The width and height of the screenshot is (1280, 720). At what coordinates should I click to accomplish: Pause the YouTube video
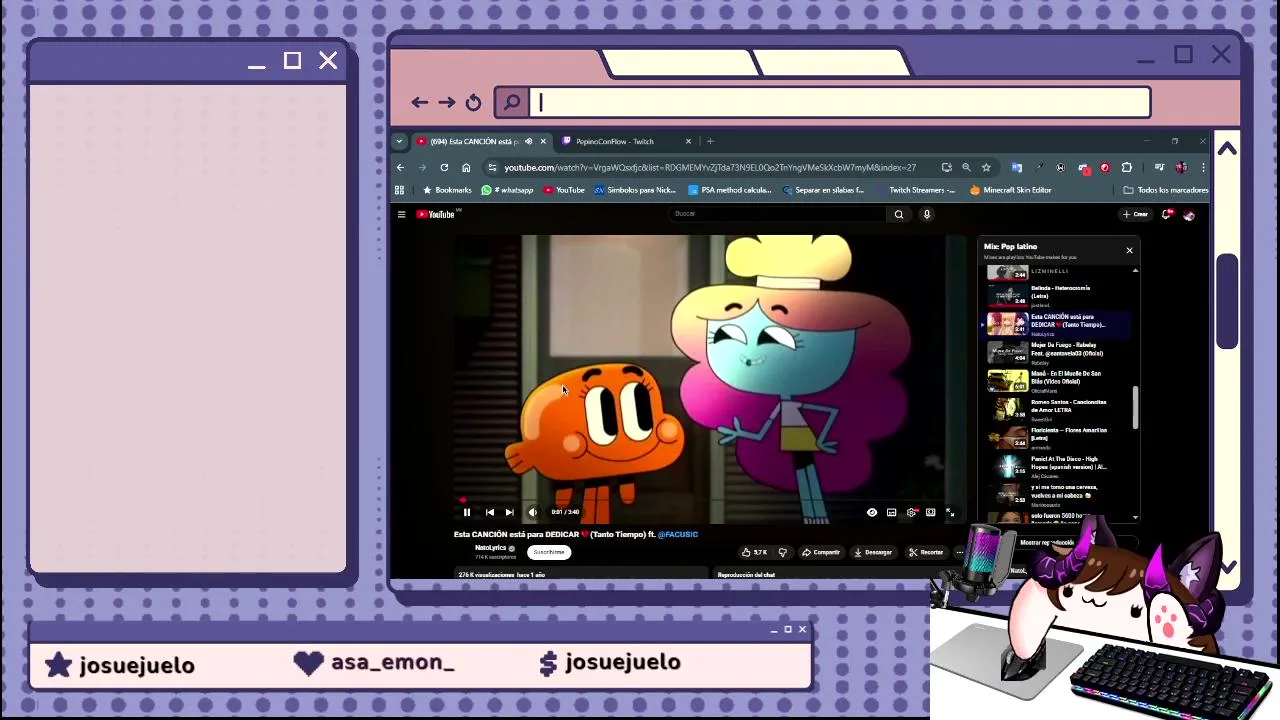[466, 512]
